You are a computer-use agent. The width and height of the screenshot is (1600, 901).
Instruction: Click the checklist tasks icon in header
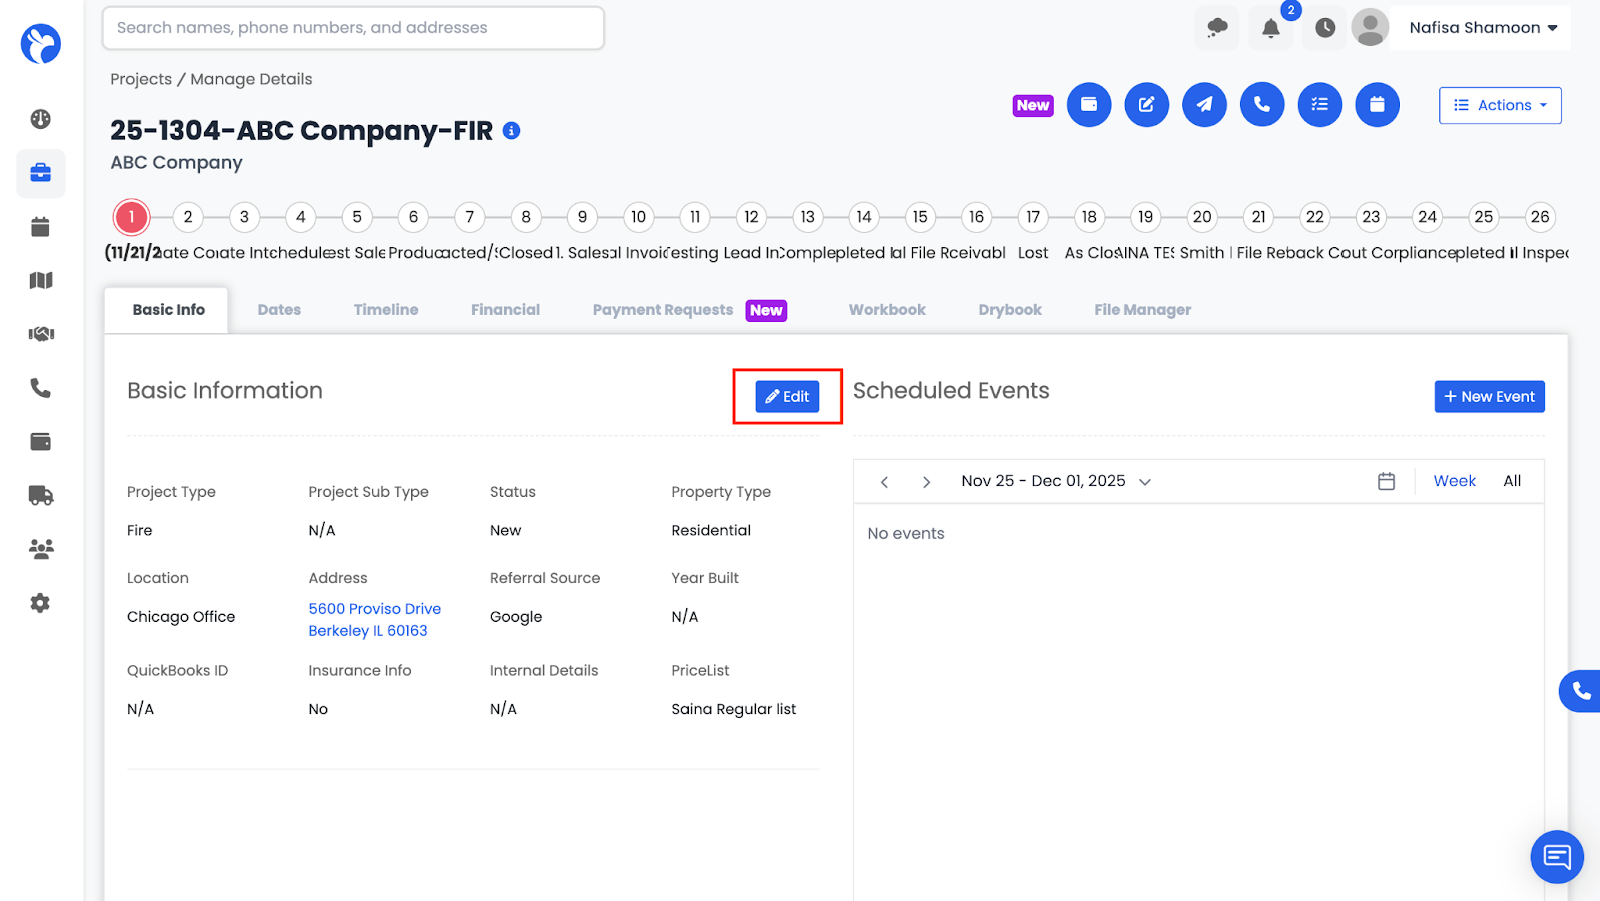[1320, 105]
